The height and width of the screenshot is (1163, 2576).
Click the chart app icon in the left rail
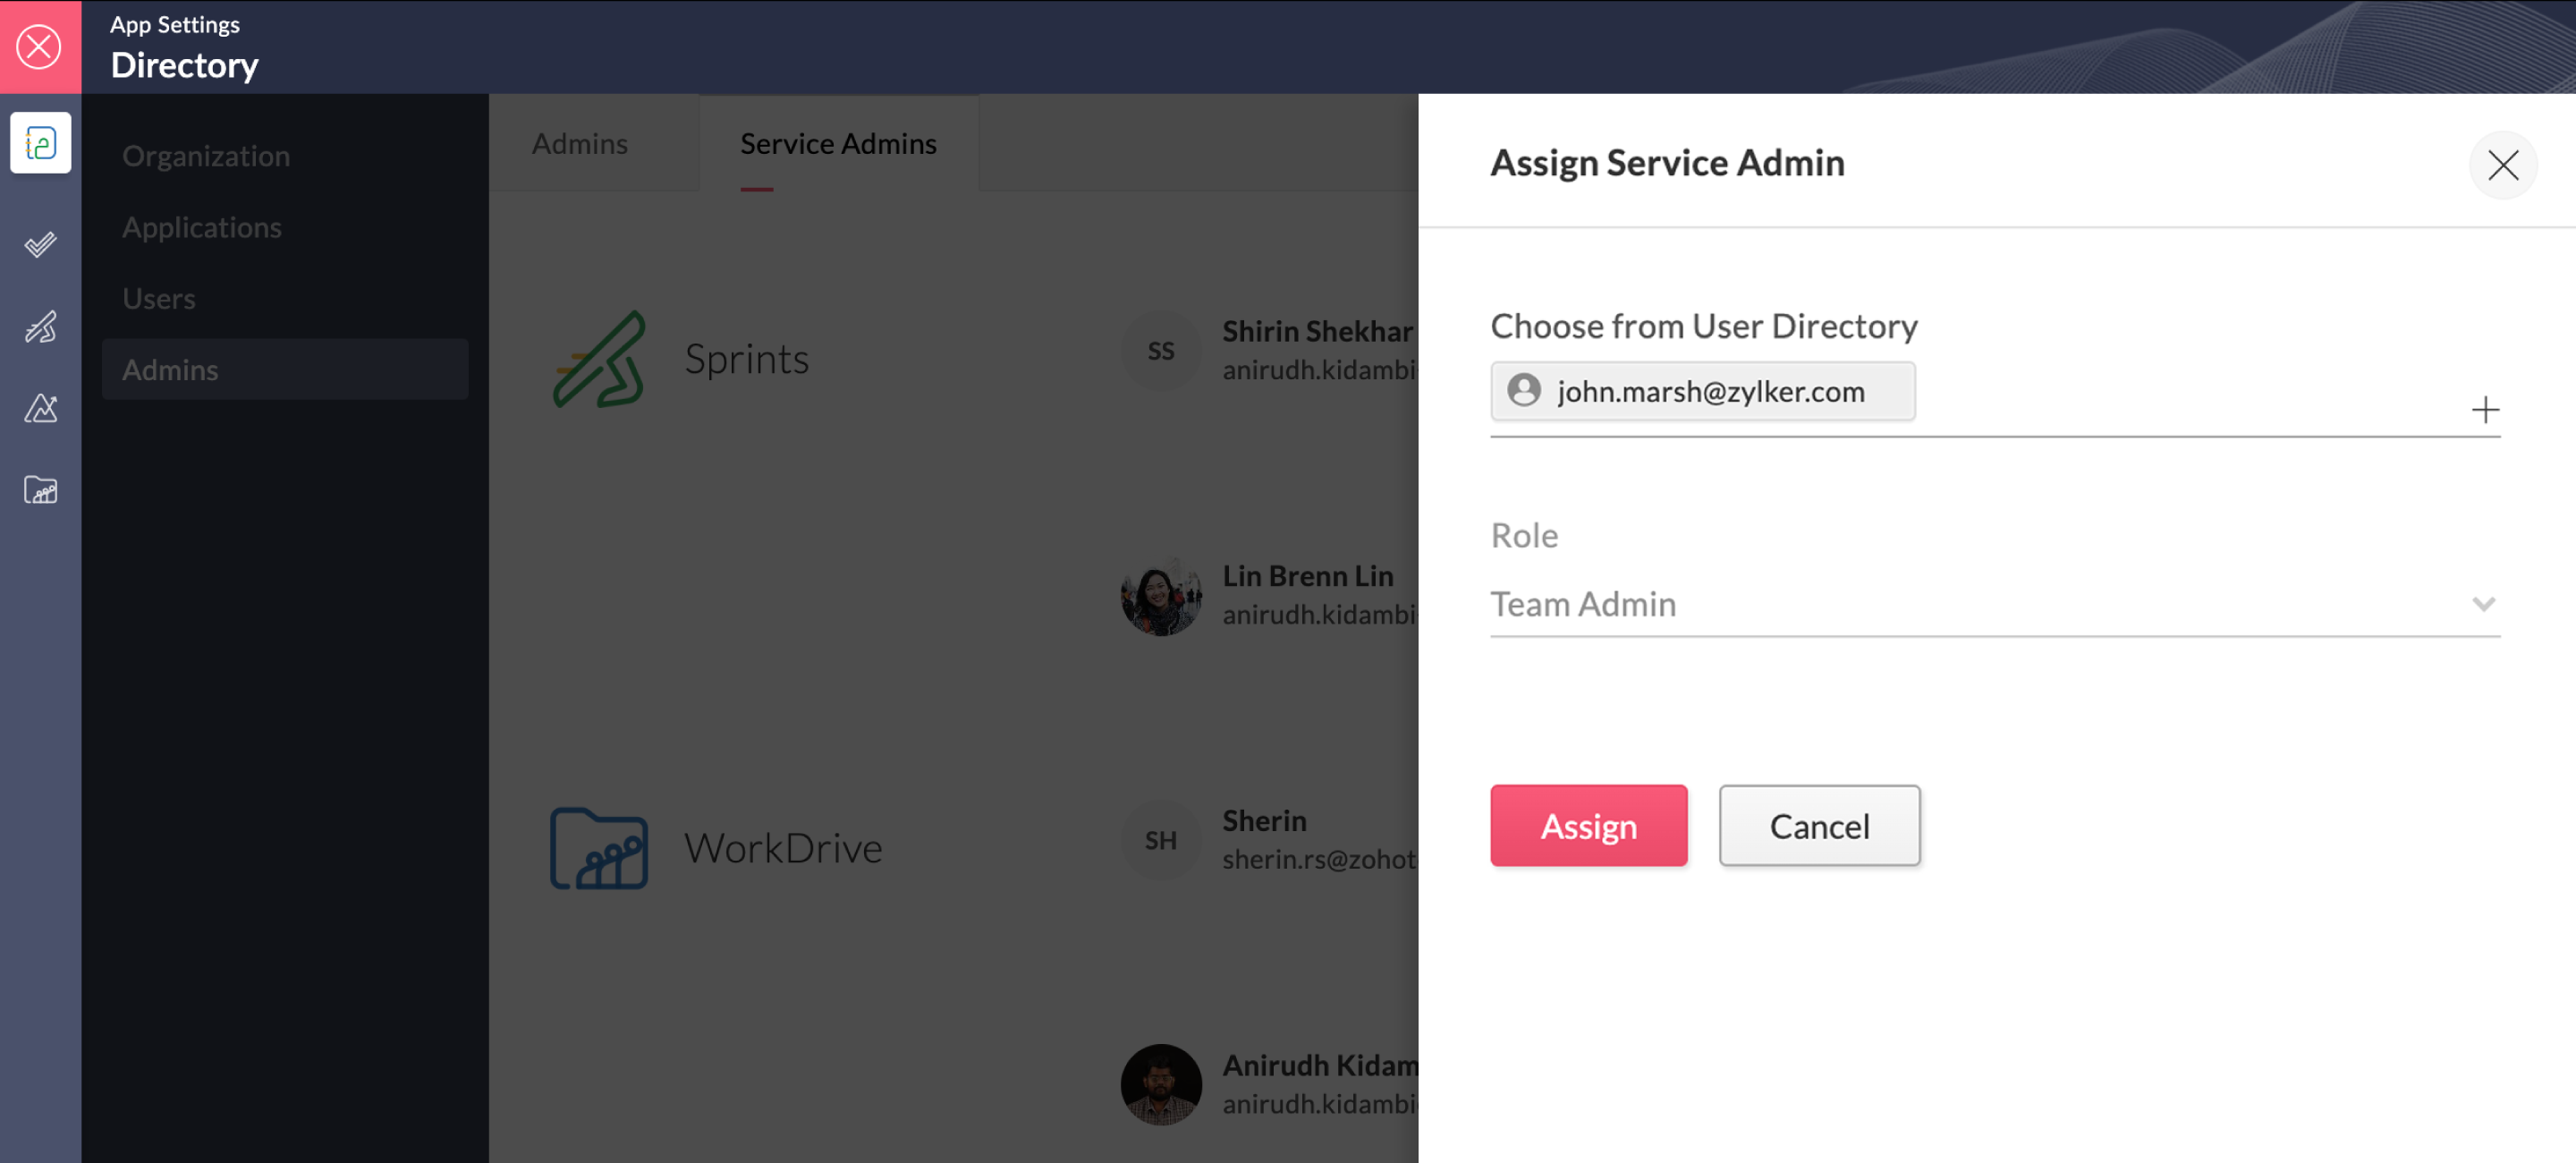tap(40, 408)
